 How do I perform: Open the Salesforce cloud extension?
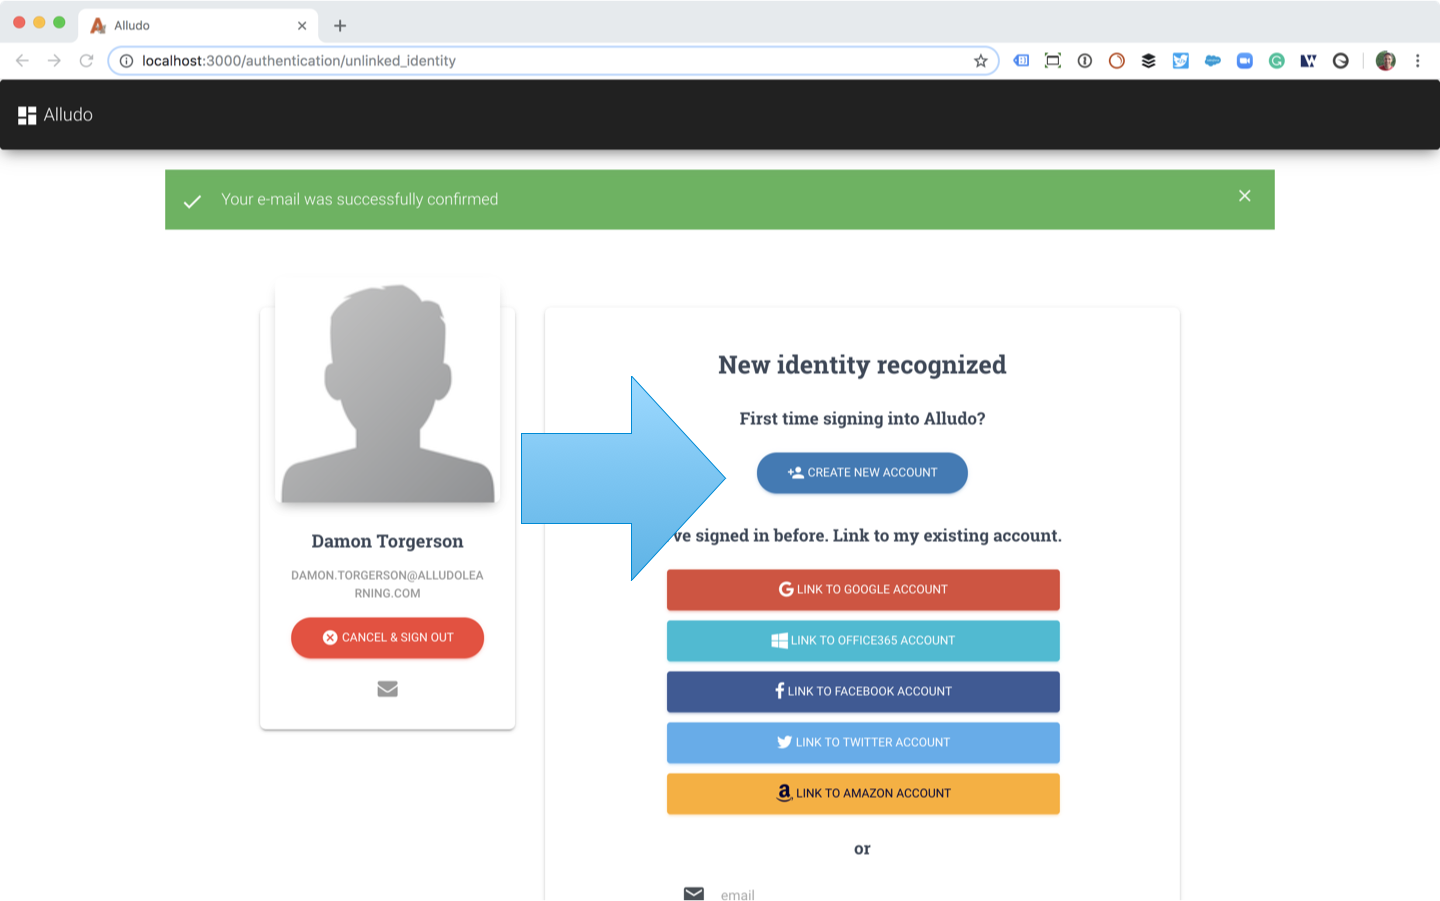[1213, 61]
